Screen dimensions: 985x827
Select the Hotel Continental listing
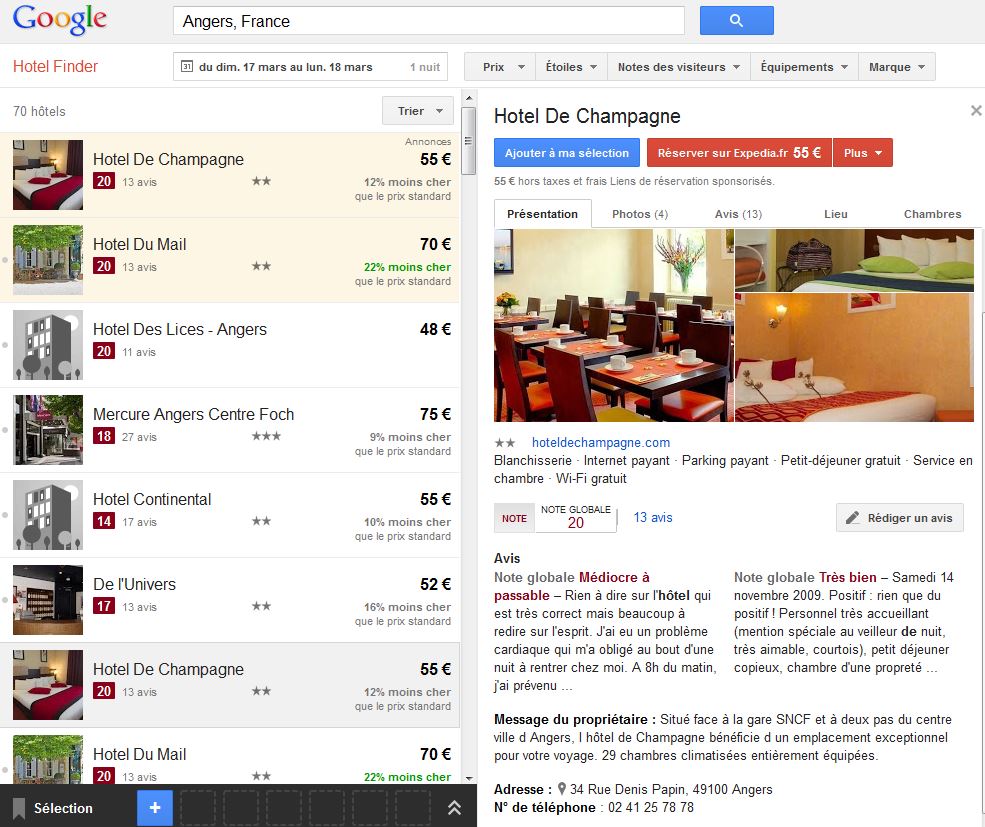point(230,515)
